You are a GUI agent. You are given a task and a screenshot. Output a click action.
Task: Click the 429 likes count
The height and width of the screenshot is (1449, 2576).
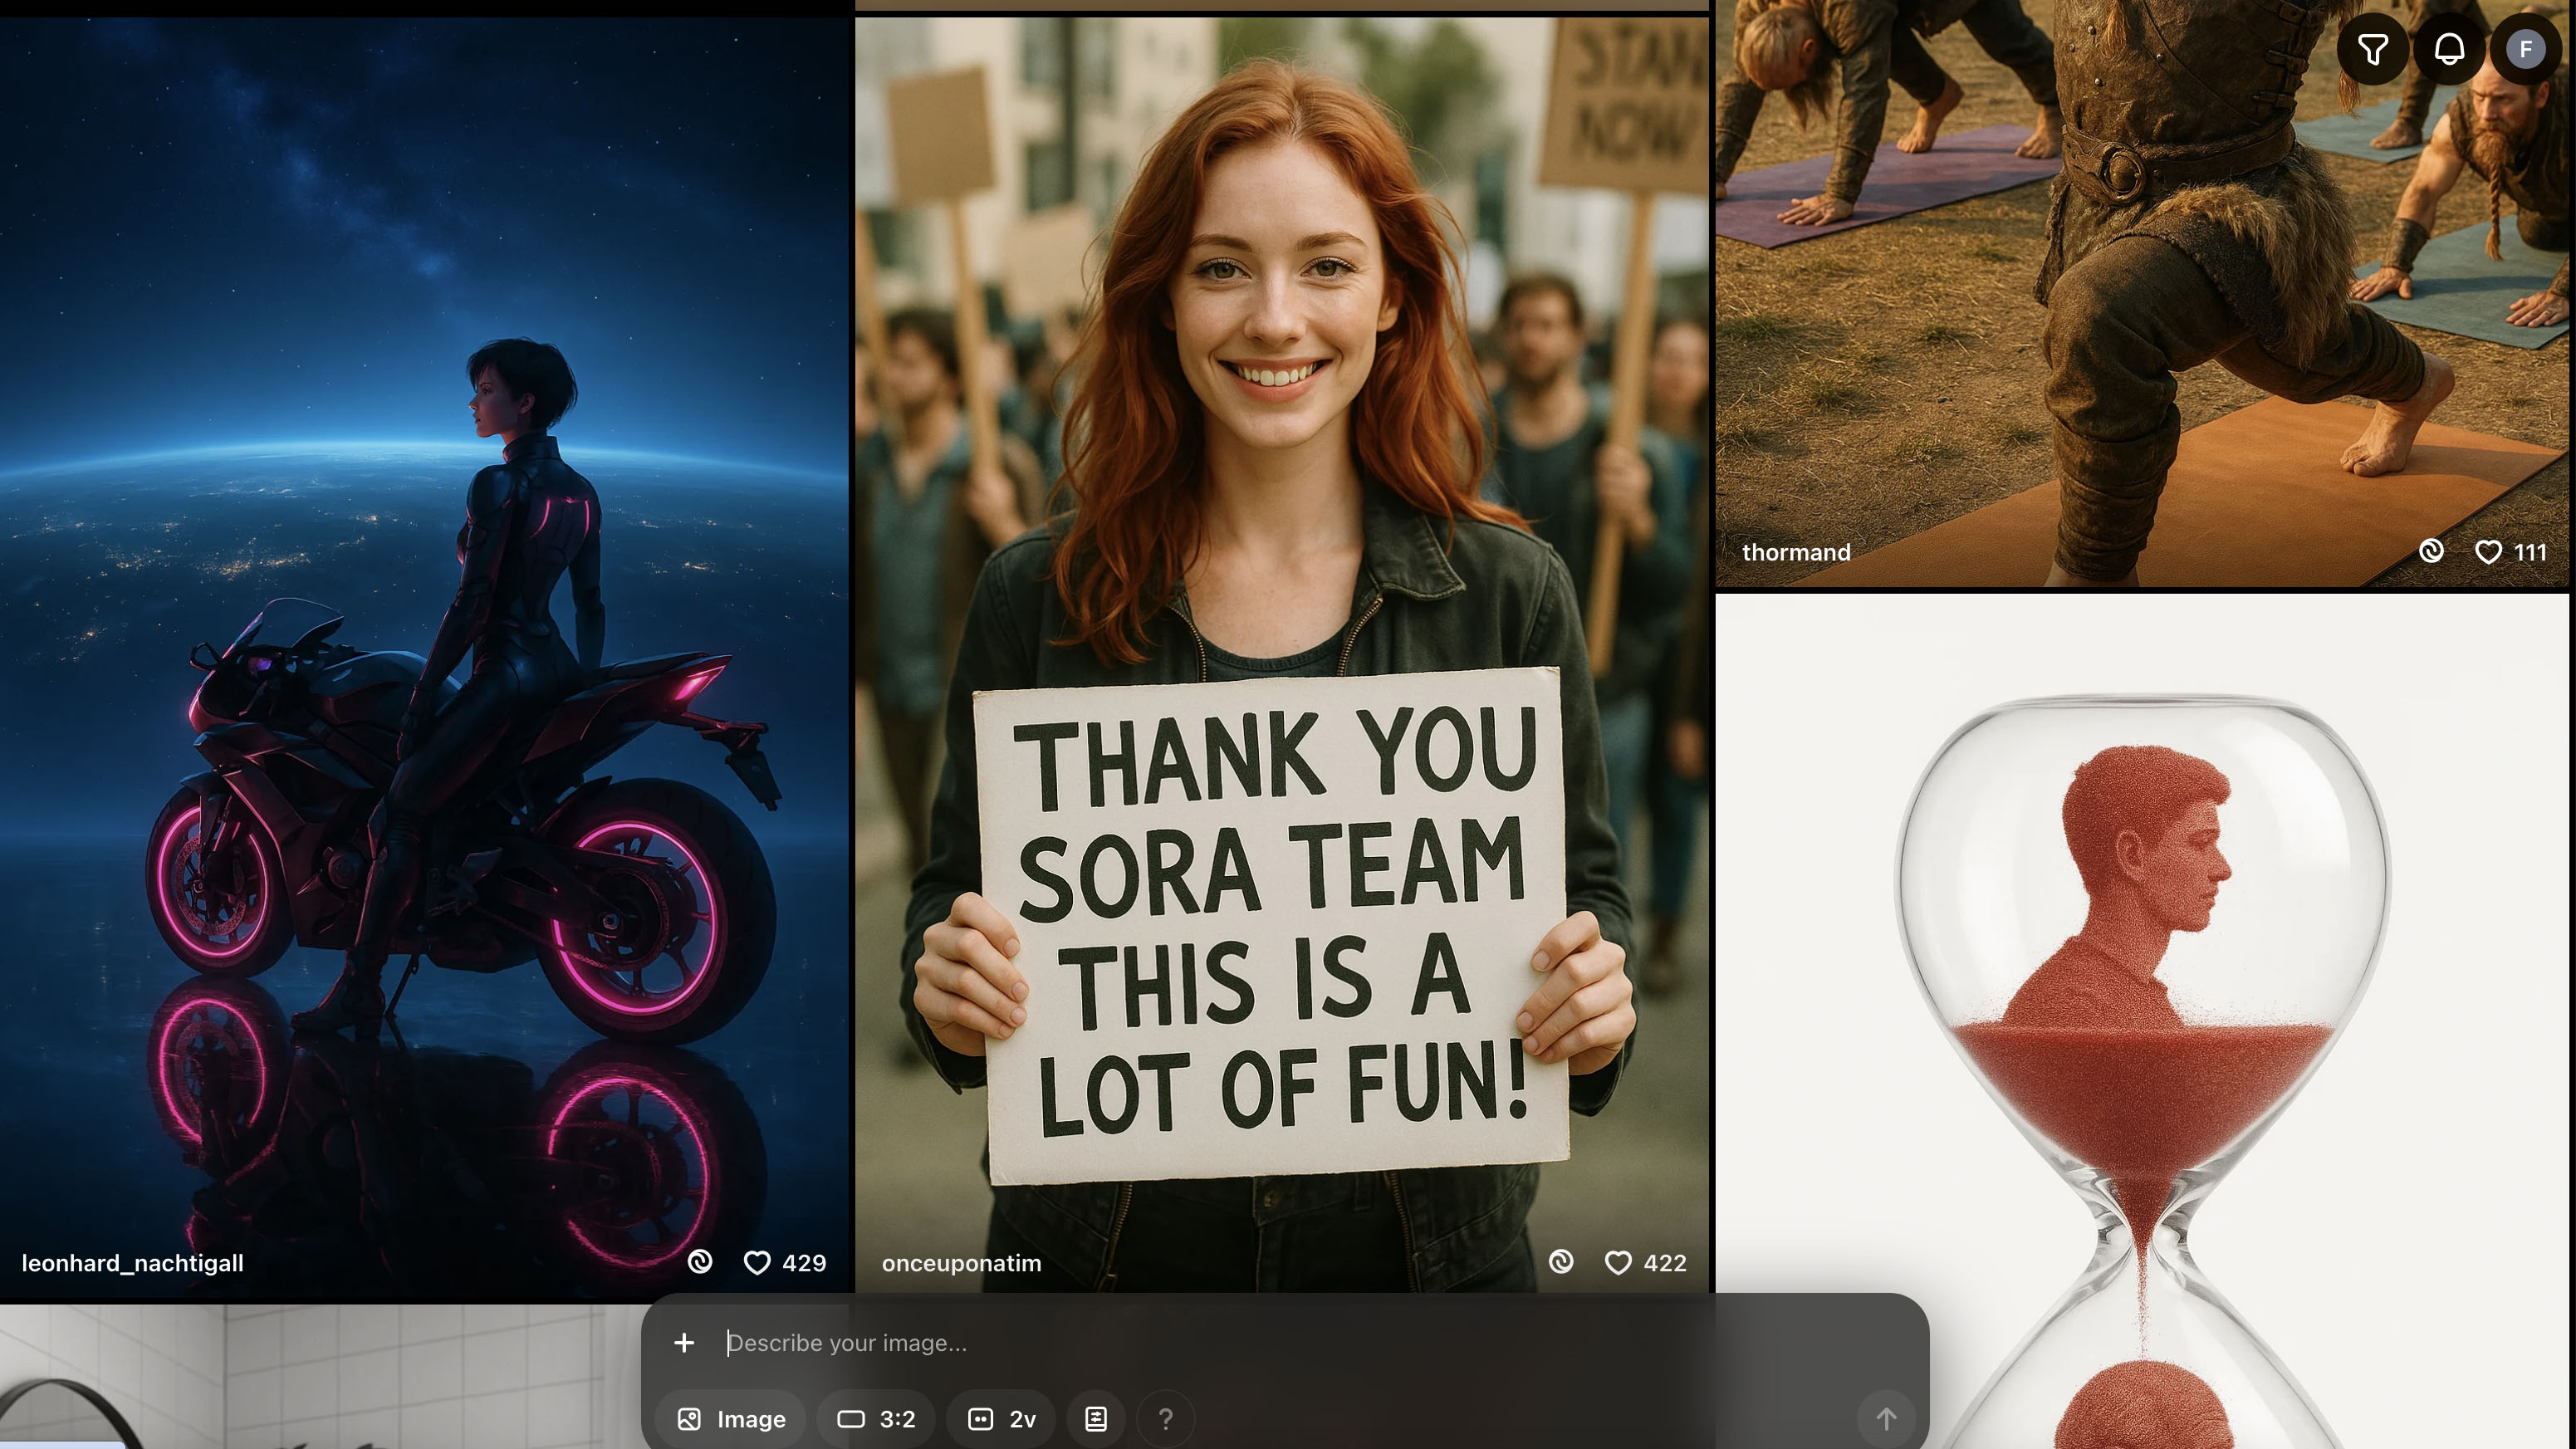(804, 1263)
